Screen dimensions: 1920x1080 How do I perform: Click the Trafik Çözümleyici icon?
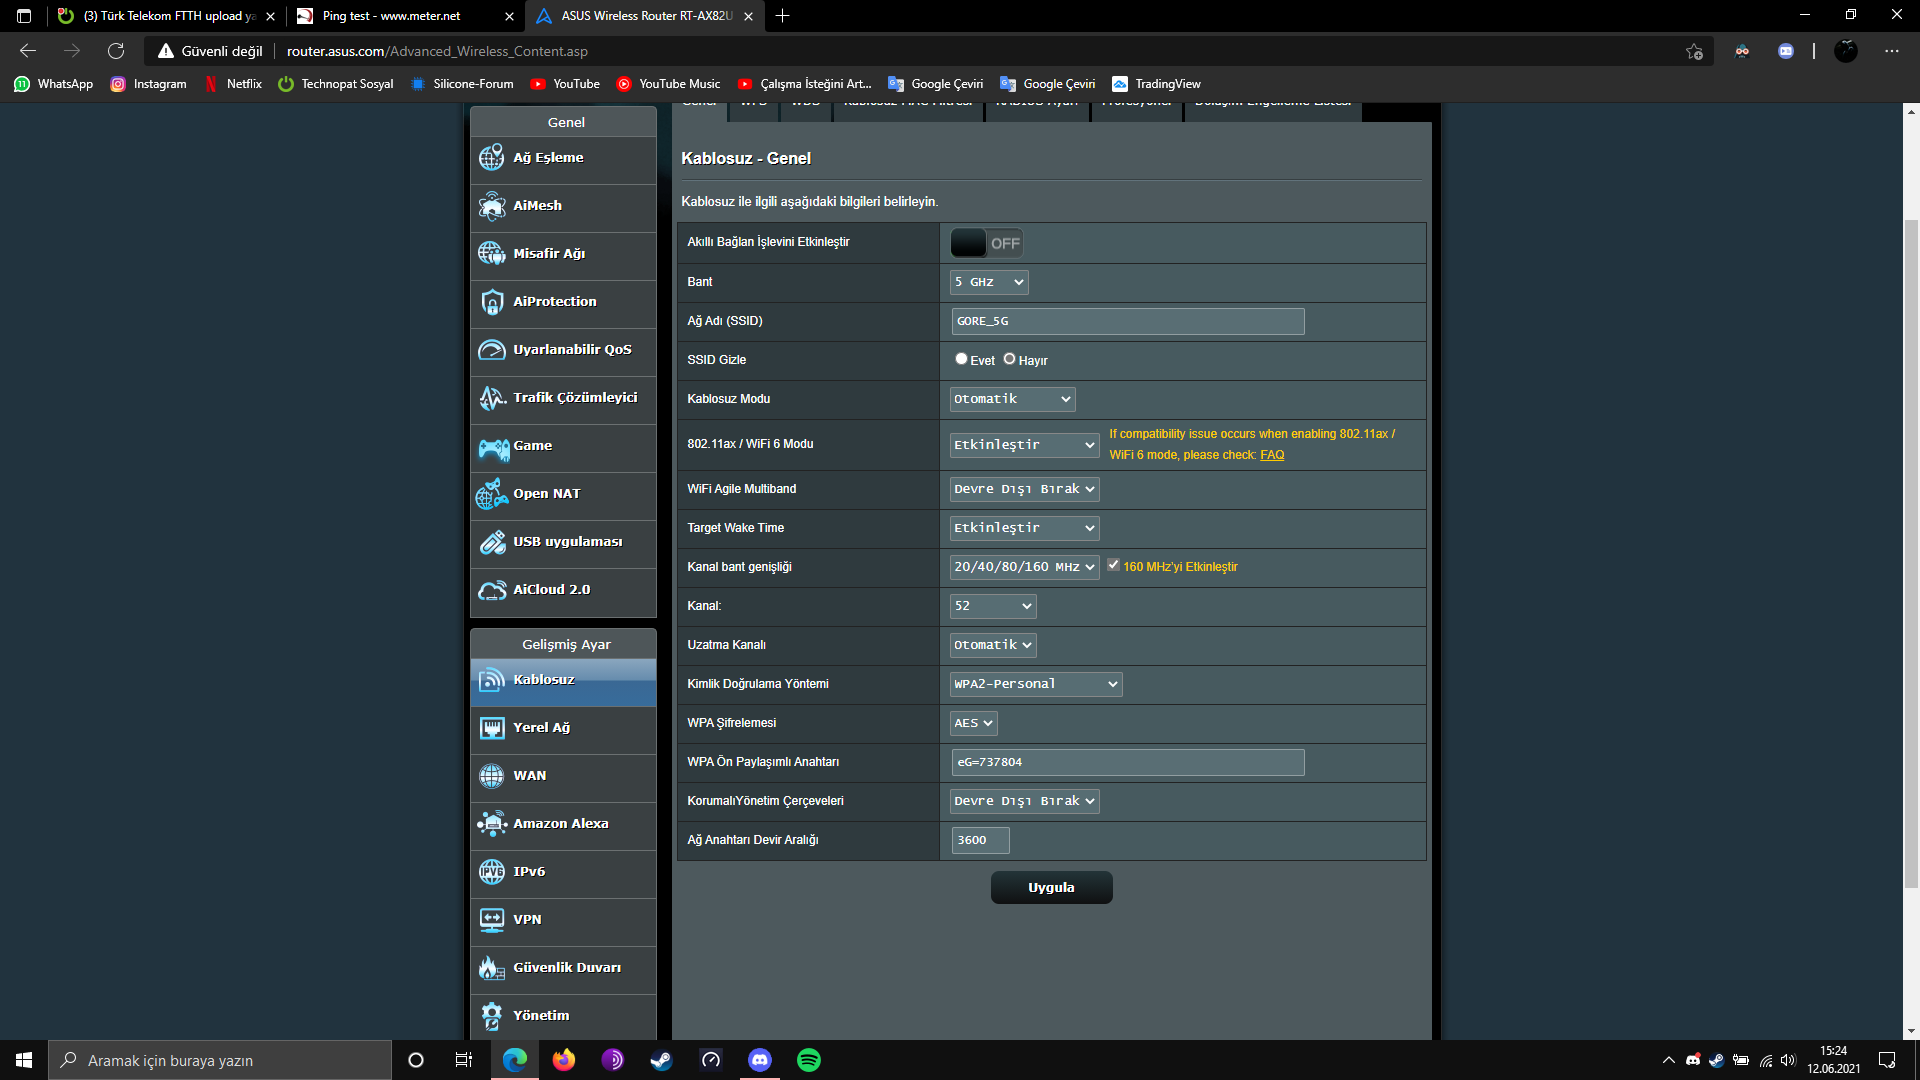point(492,398)
